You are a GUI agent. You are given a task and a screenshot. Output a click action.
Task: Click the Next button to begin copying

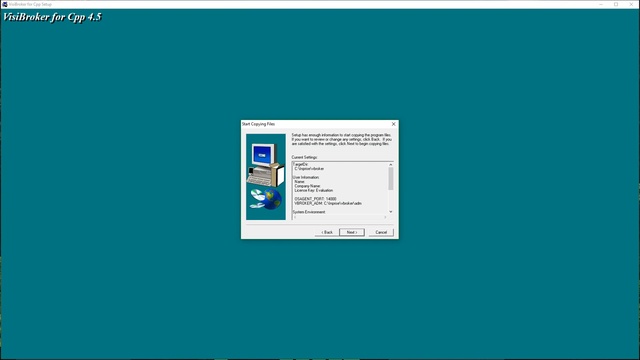pos(351,232)
